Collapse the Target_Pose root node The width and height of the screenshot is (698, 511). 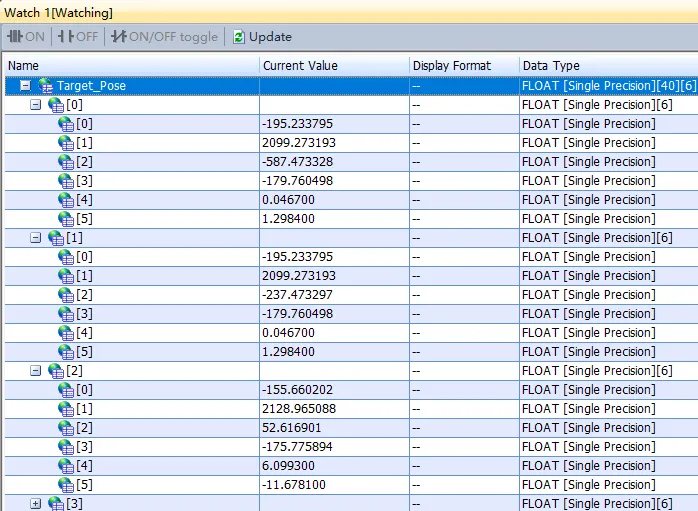[x=25, y=86]
